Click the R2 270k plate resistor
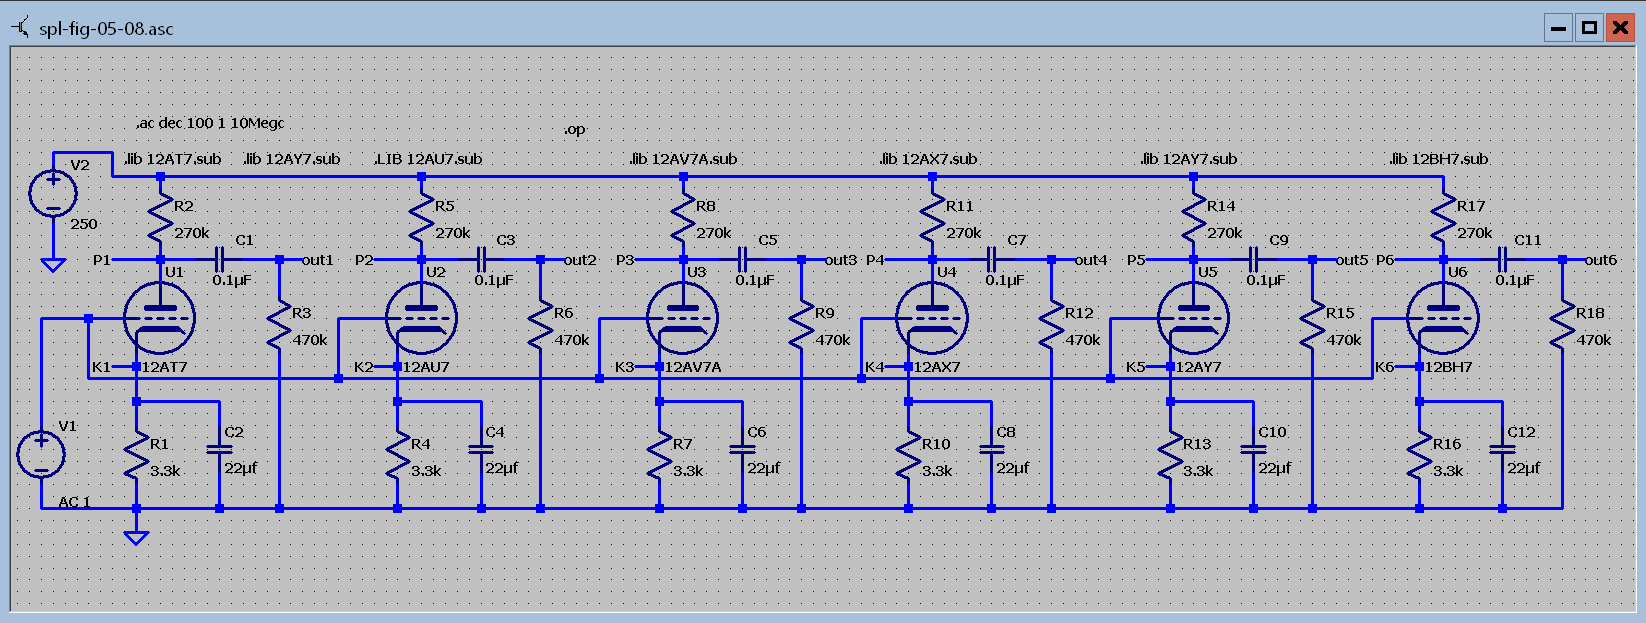 click(160, 220)
